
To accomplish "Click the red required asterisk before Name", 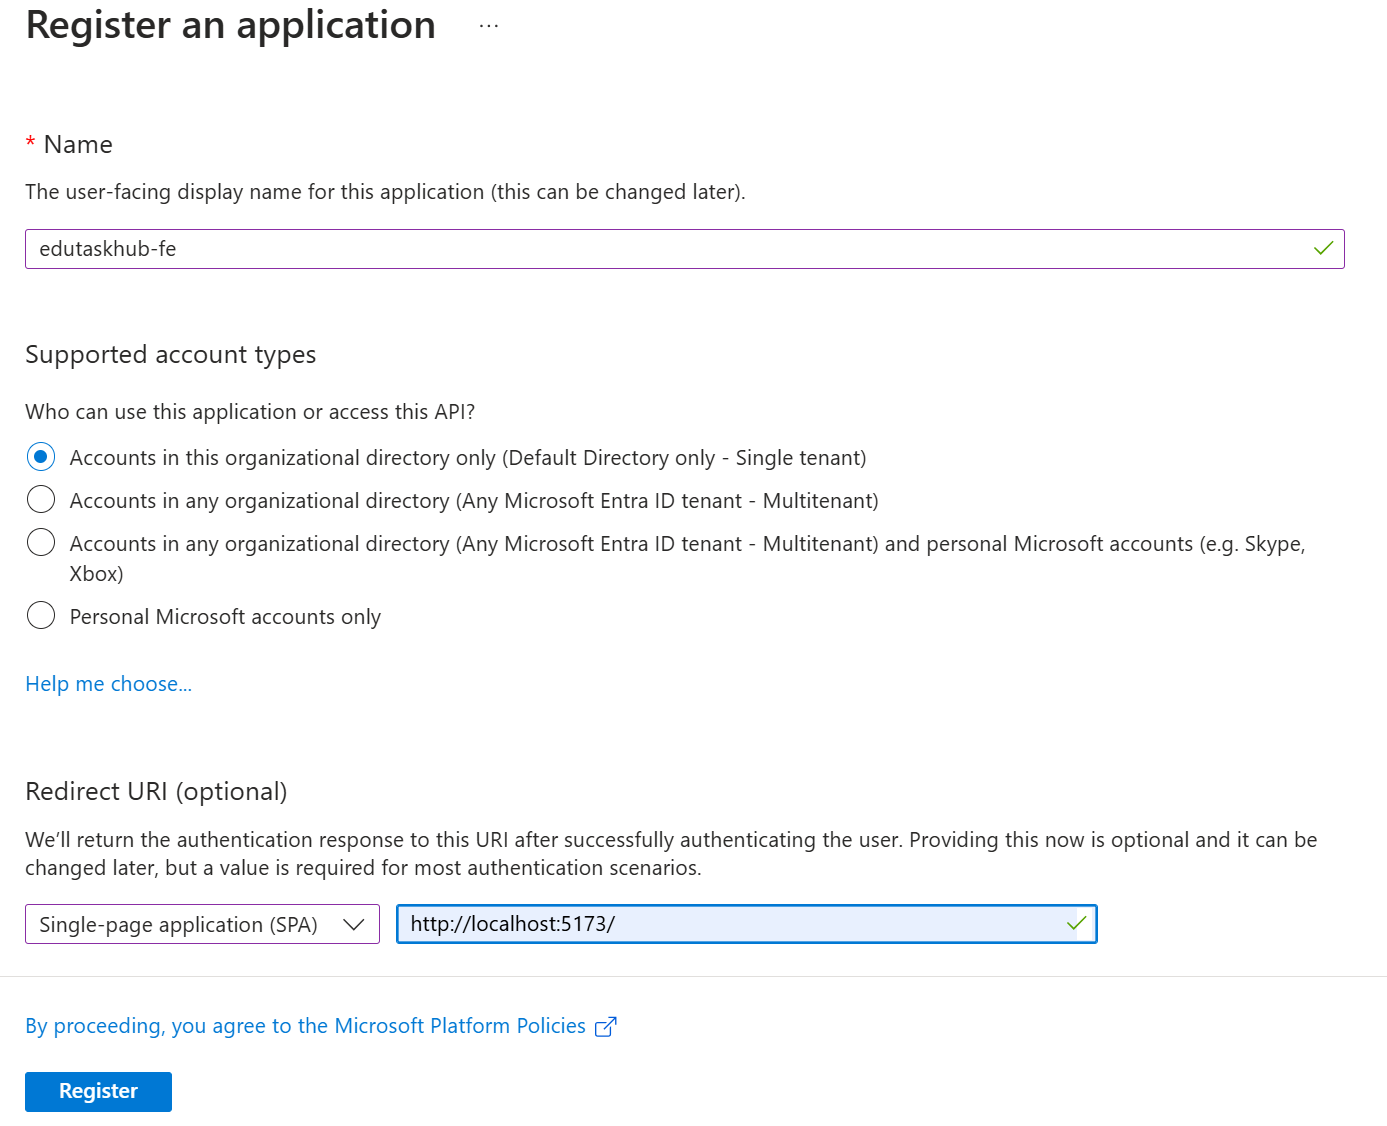I will (31, 143).
